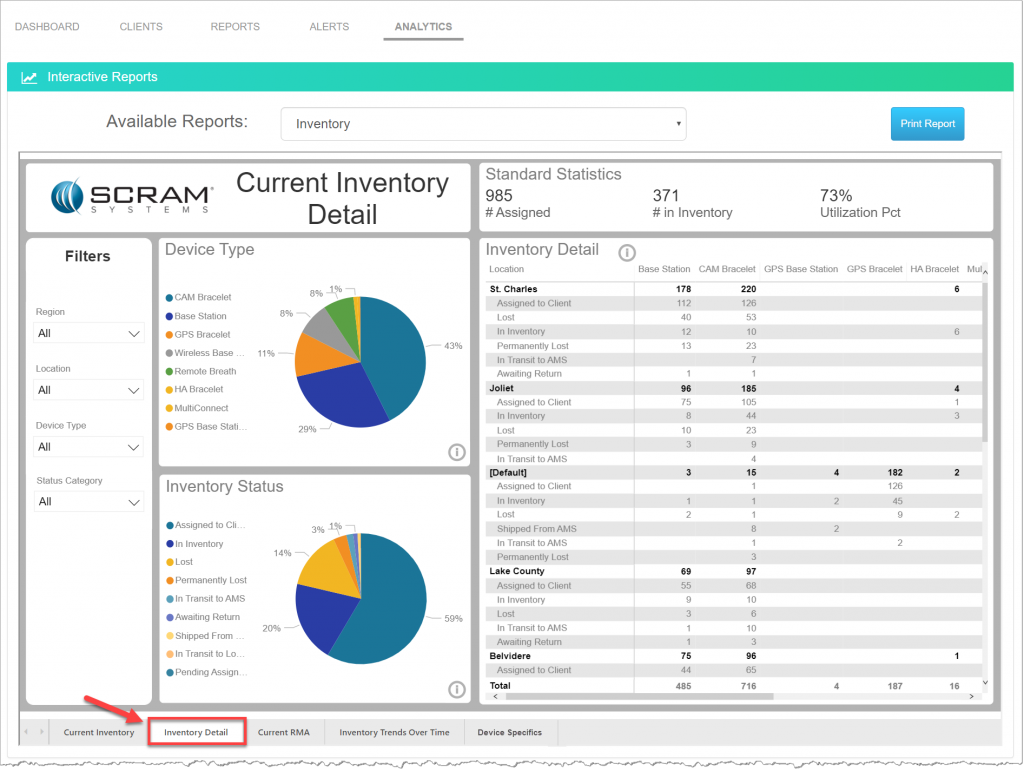Switch to the Current RMA tab
The image size is (1024, 771).
click(284, 732)
